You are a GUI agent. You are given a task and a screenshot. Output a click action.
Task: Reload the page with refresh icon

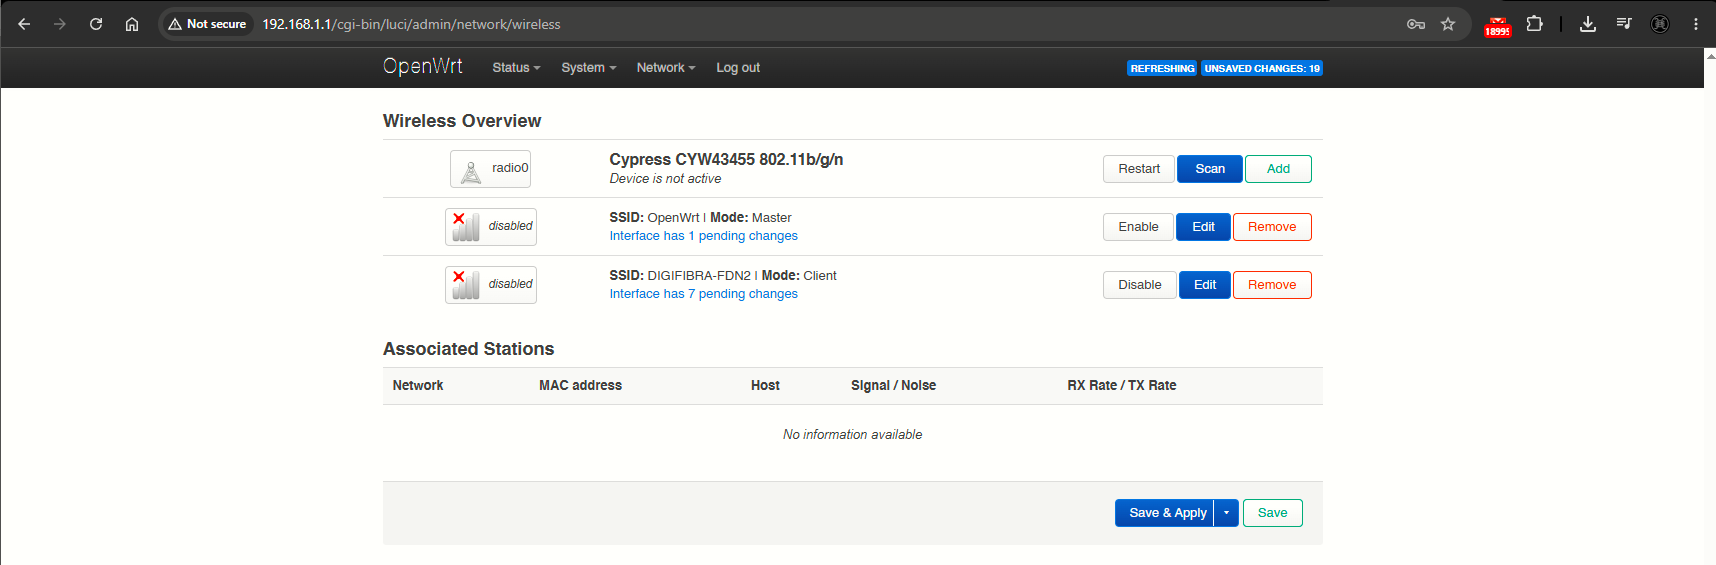96,24
